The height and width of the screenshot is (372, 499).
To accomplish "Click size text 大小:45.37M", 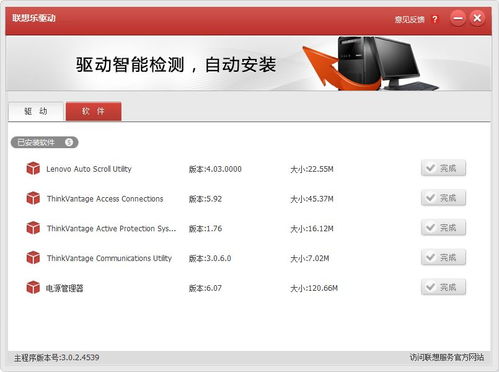I will point(312,199).
